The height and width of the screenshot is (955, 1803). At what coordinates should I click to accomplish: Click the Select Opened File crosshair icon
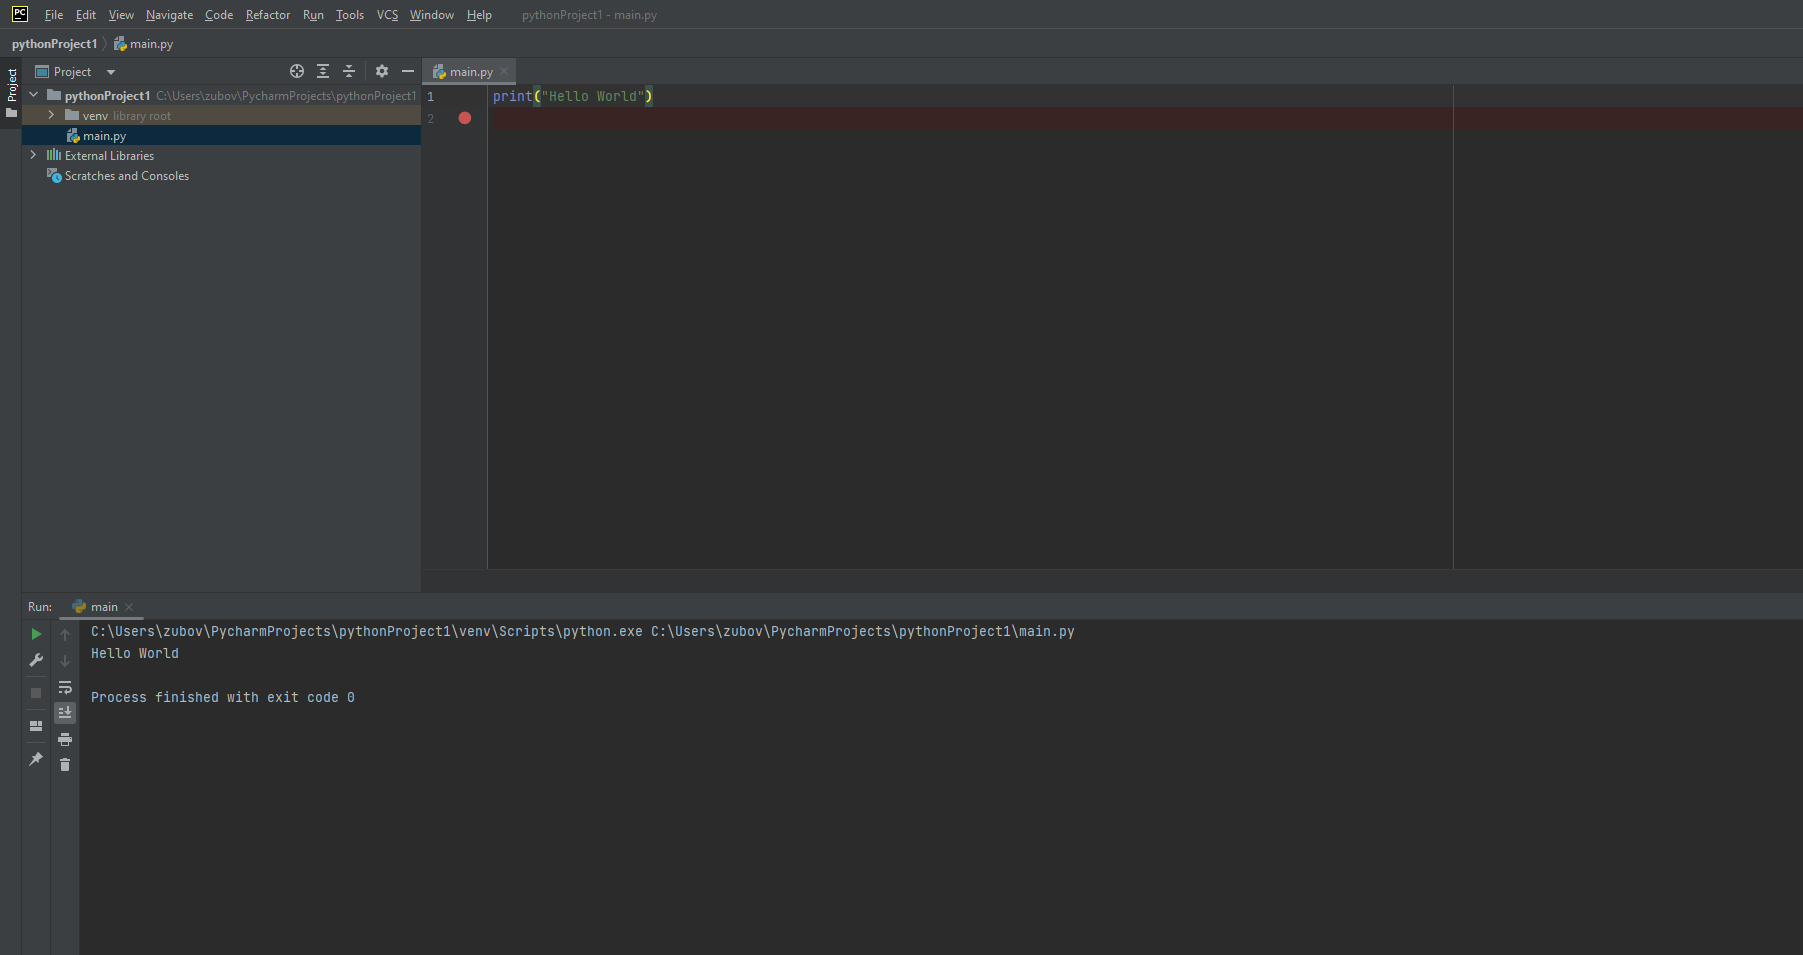pos(296,71)
